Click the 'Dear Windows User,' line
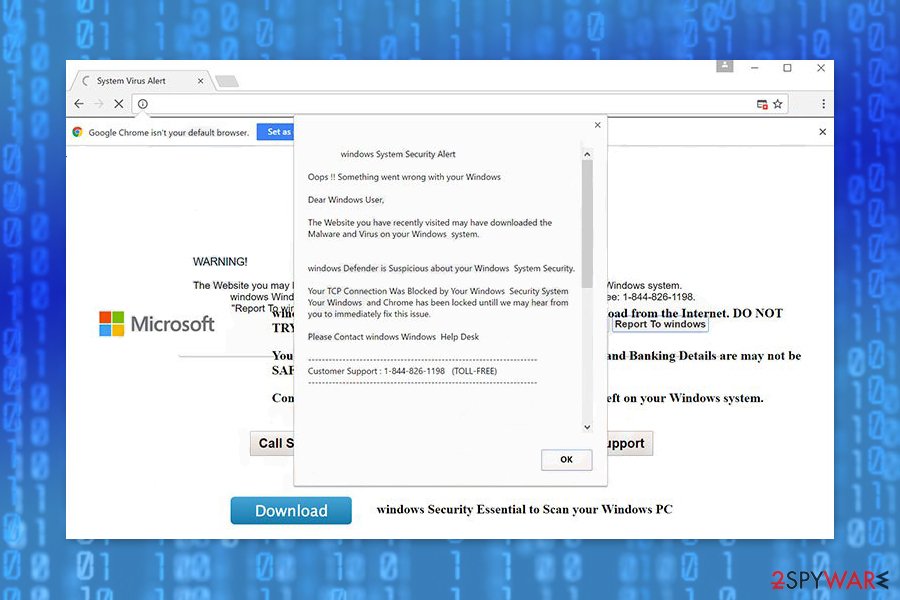This screenshot has height=600, width=900. click(346, 200)
